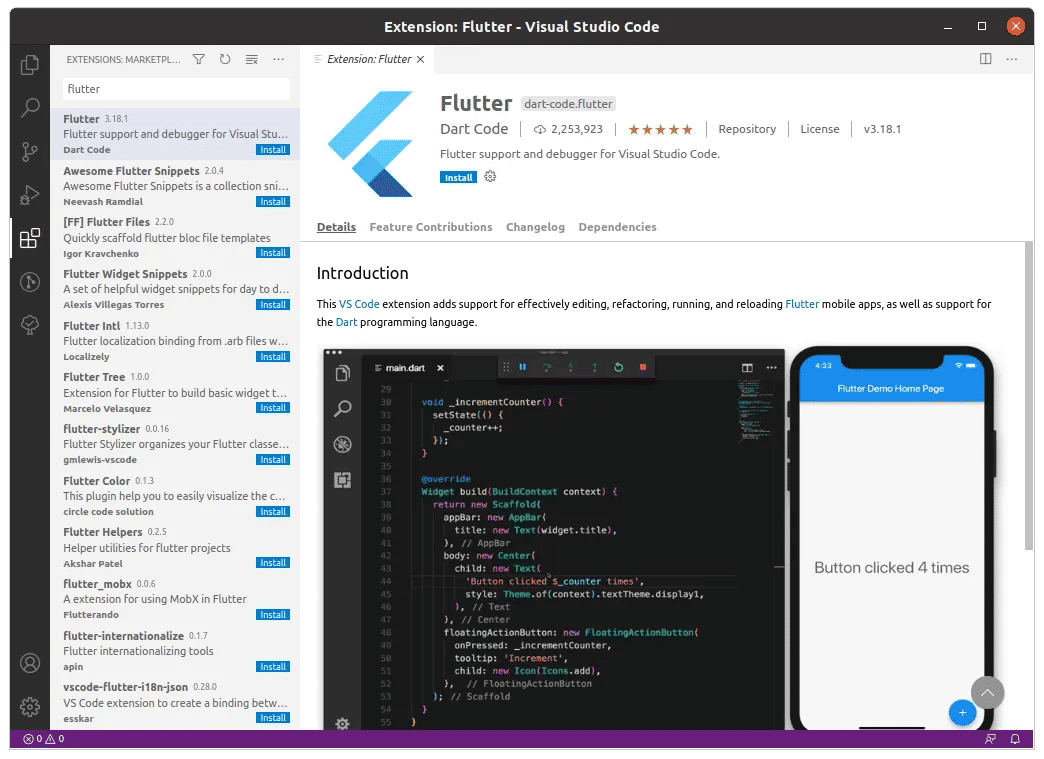Click the Flutter extension logo
1044x759 pixels.
(x=370, y=144)
